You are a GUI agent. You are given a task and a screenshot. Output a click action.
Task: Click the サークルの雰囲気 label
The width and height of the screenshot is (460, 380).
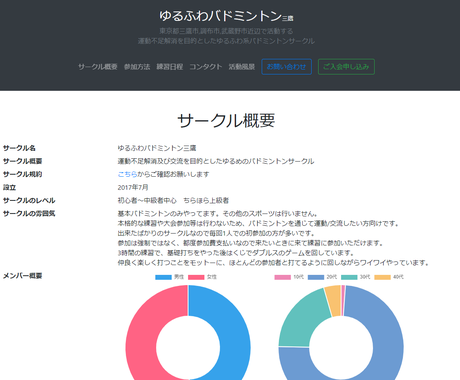point(29,213)
